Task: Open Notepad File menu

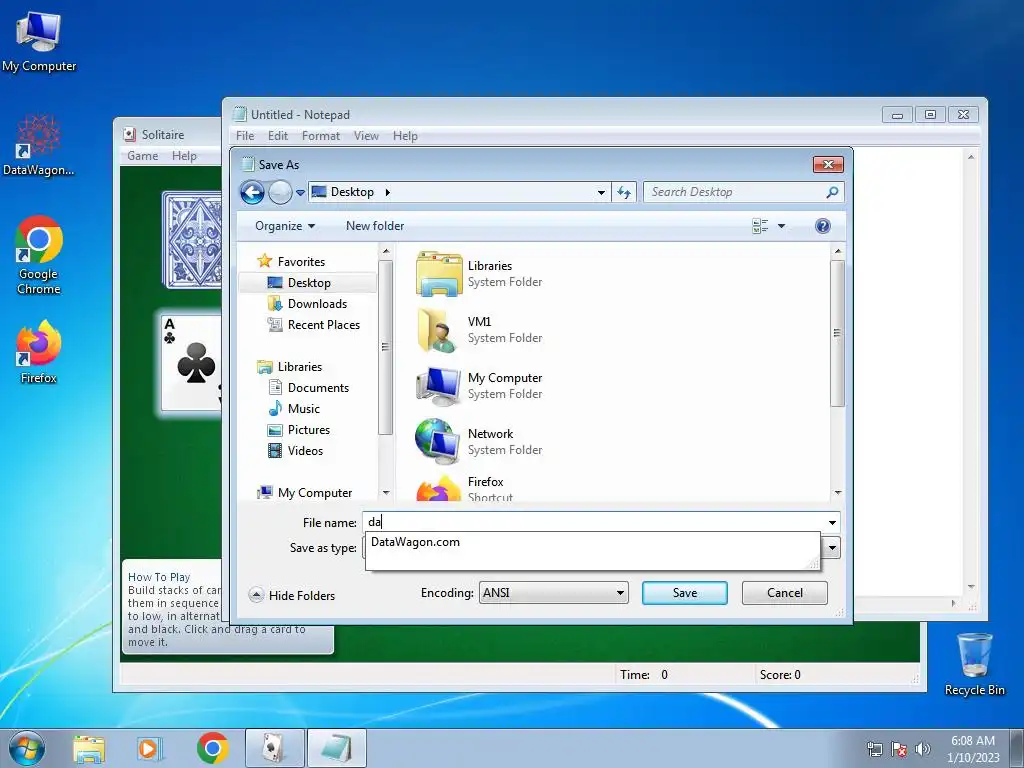Action: pyautogui.click(x=245, y=136)
